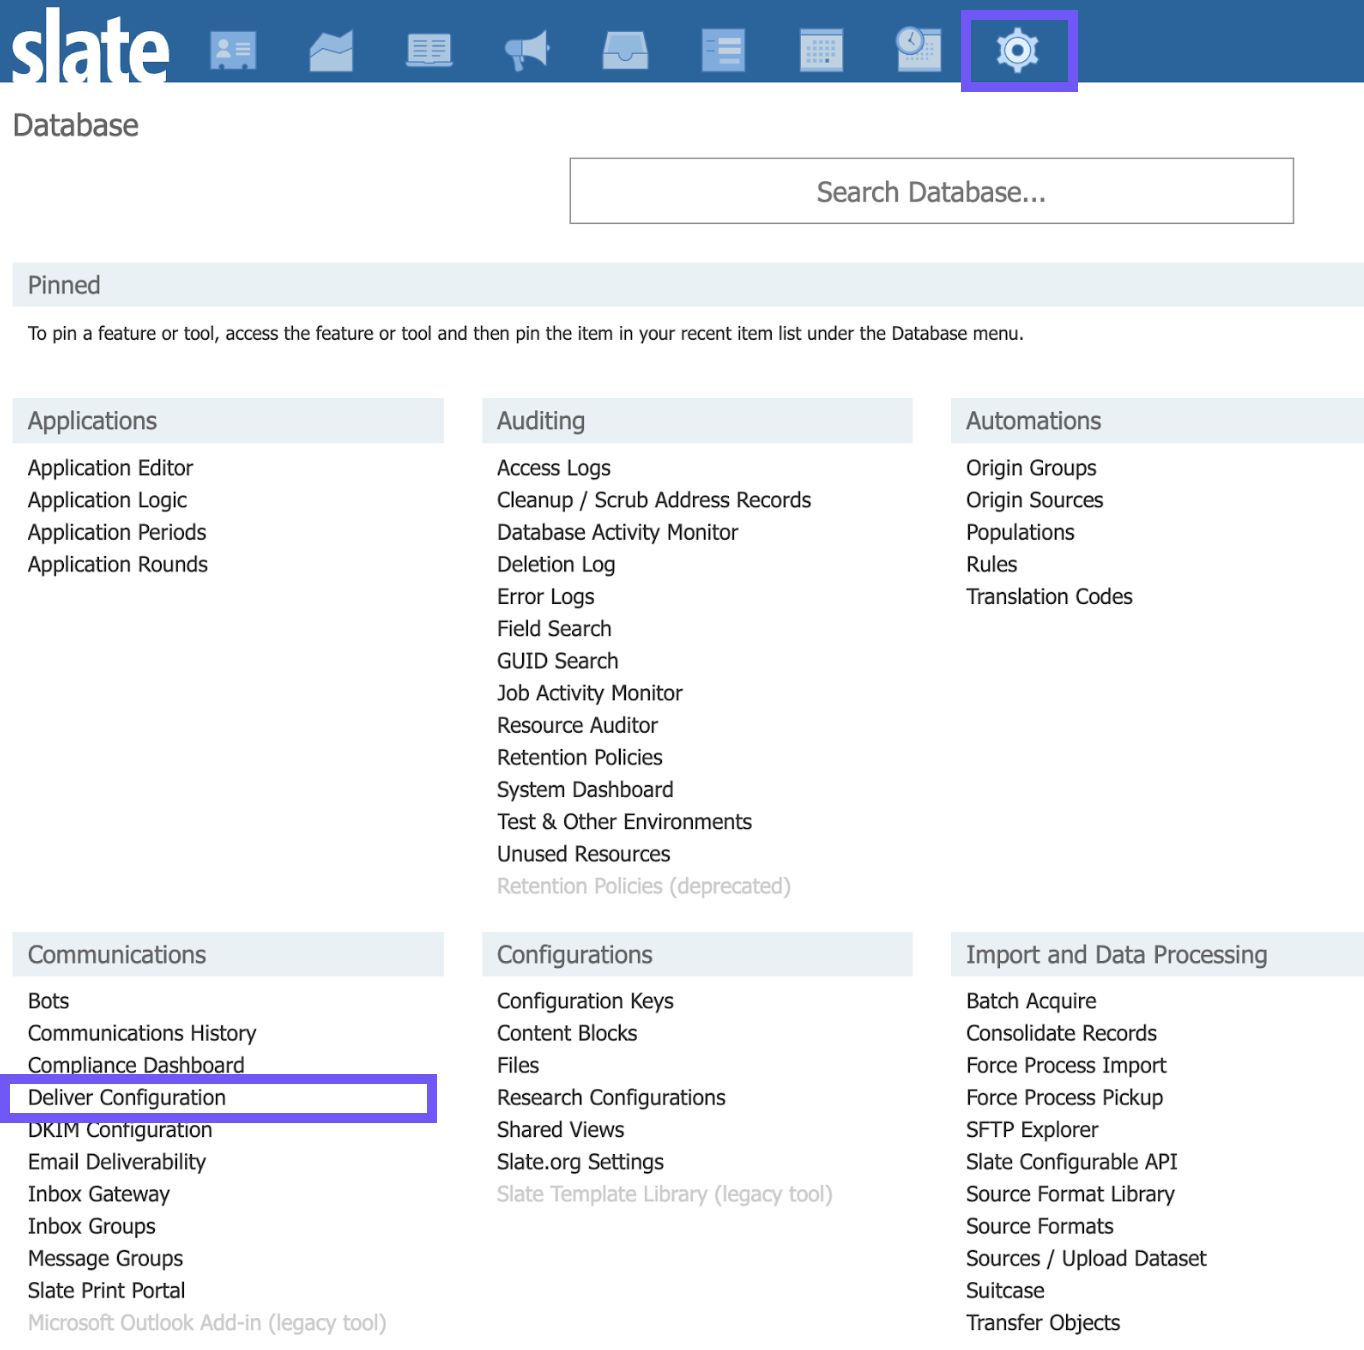Open Files under Configurations

tap(518, 1065)
